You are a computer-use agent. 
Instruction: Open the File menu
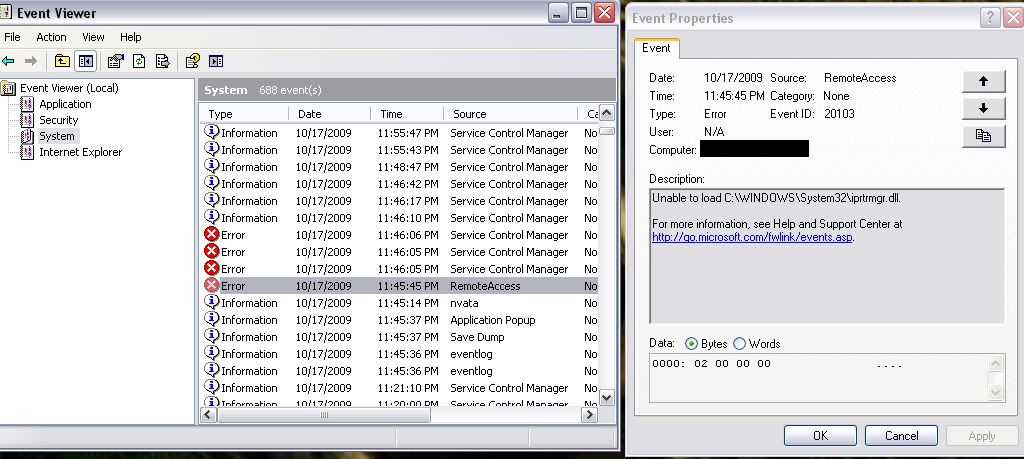[x=12, y=37]
